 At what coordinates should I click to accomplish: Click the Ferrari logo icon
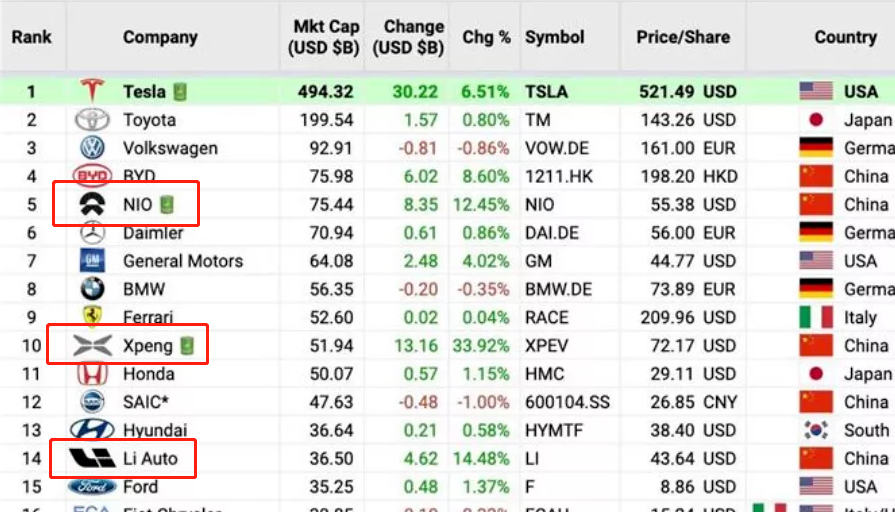(x=92, y=318)
